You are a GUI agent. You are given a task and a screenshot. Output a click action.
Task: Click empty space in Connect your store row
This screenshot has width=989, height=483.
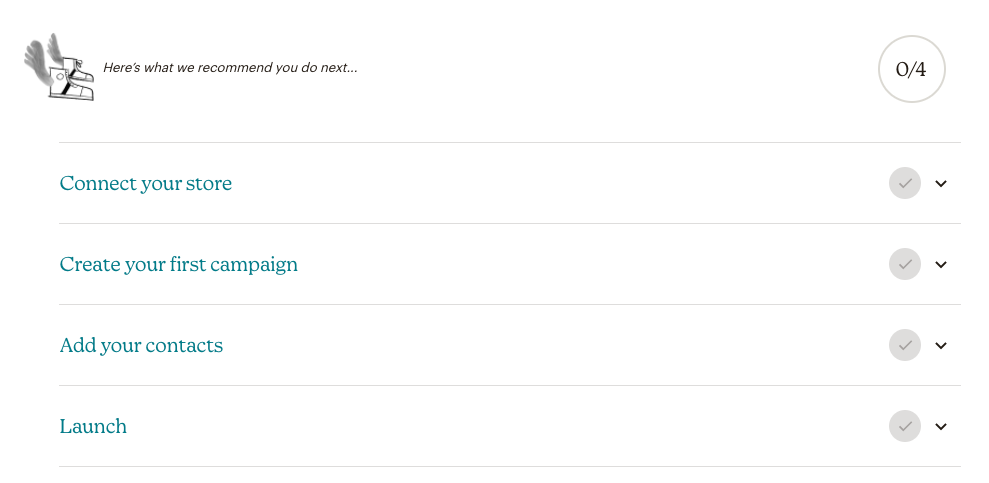tap(560, 184)
